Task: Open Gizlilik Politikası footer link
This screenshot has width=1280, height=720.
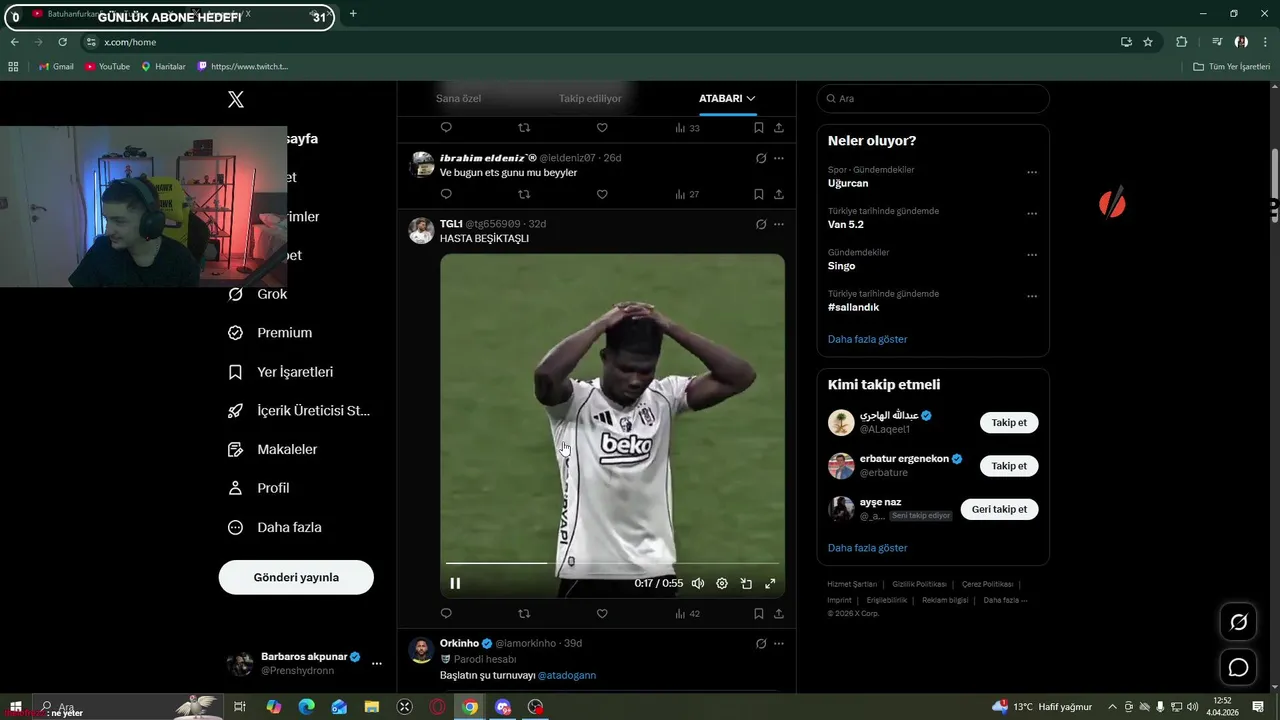Action: click(919, 584)
